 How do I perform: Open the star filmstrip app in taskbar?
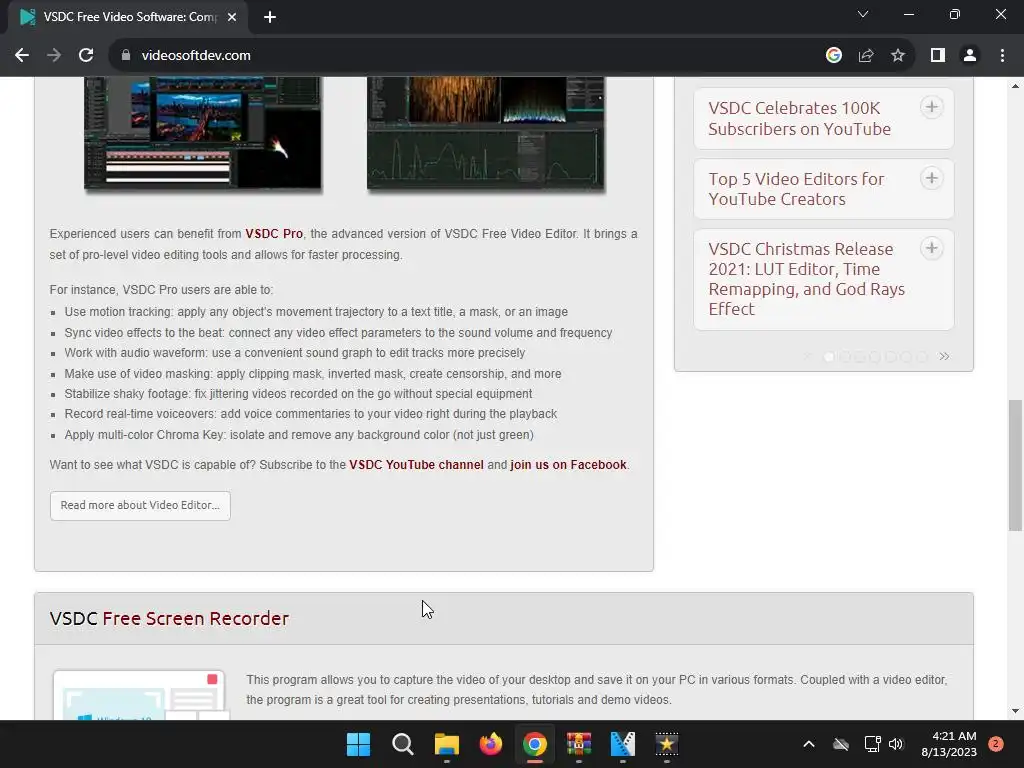tap(667, 744)
